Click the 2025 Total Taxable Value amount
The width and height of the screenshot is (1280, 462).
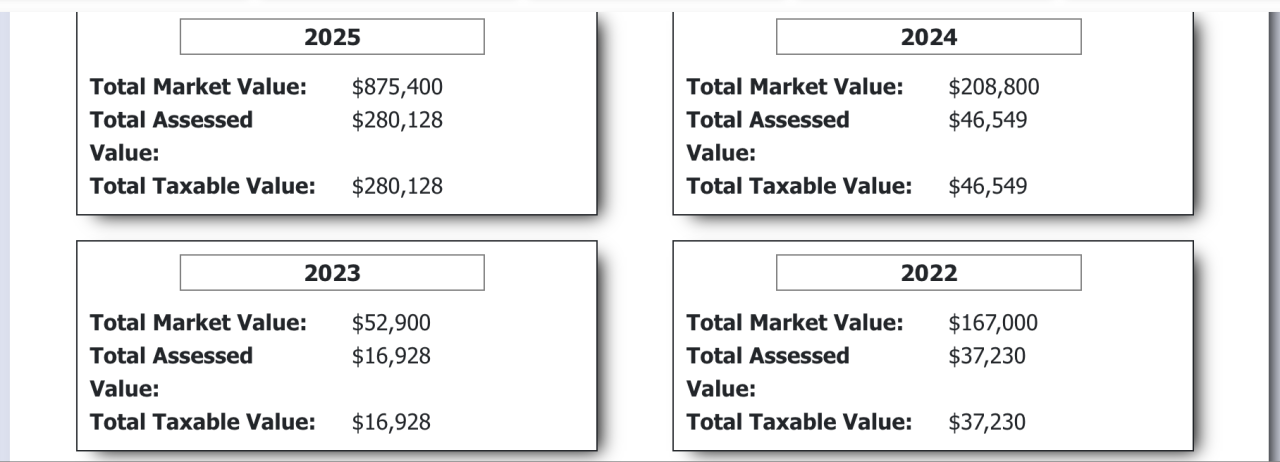click(397, 186)
